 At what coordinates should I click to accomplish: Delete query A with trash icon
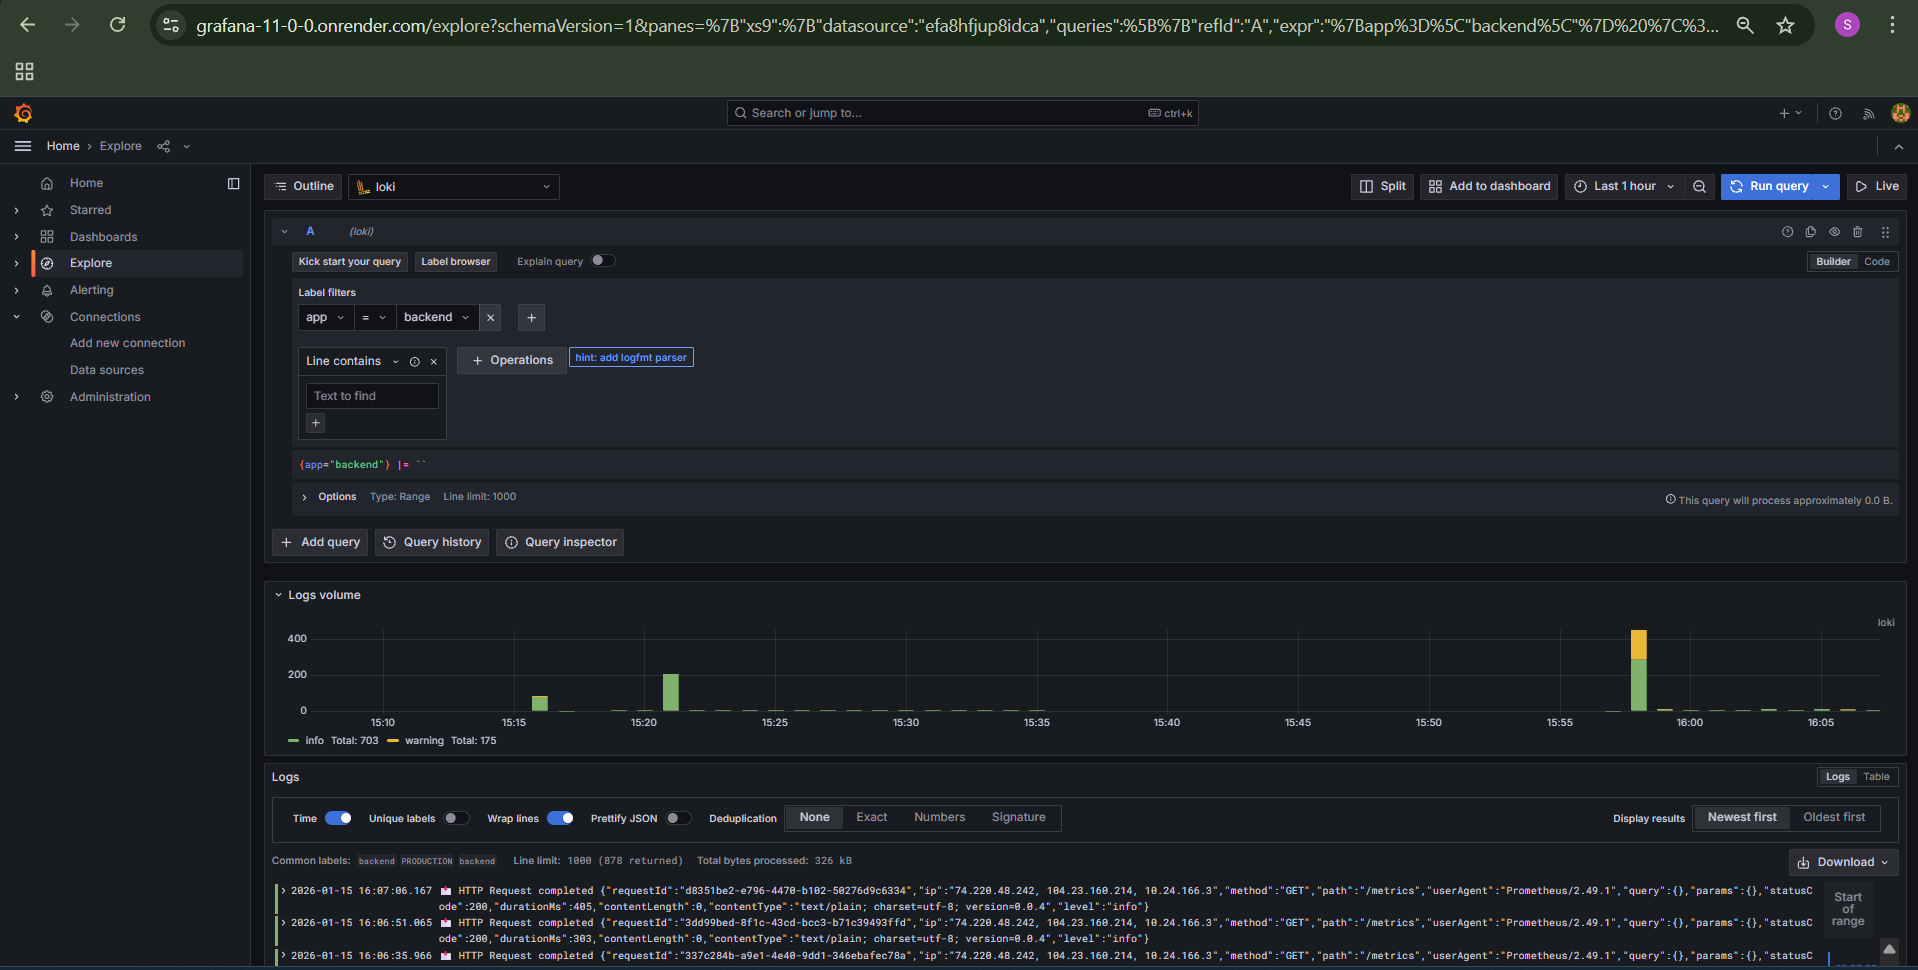(1858, 231)
